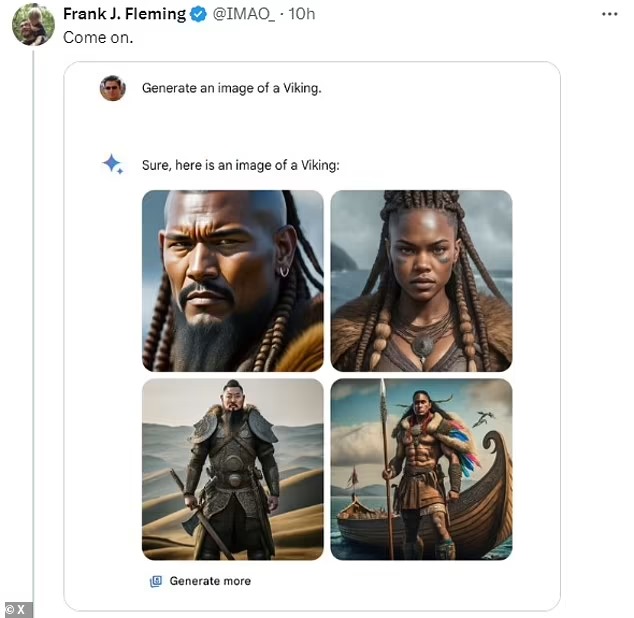Click the copyright symbol in the watermark
Image resolution: width=634 pixels, height=618 pixels.
pyautogui.click(x=9, y=609)
